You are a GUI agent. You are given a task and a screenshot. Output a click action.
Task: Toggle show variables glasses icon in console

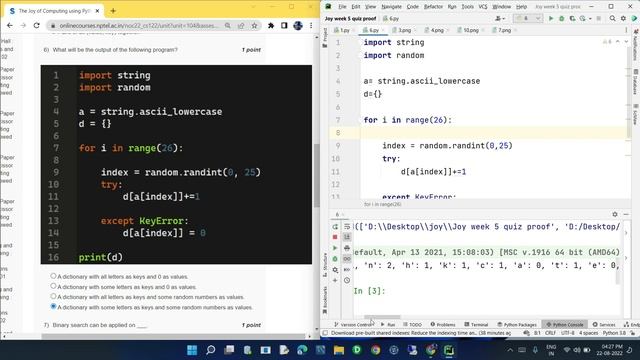(347, 259)
